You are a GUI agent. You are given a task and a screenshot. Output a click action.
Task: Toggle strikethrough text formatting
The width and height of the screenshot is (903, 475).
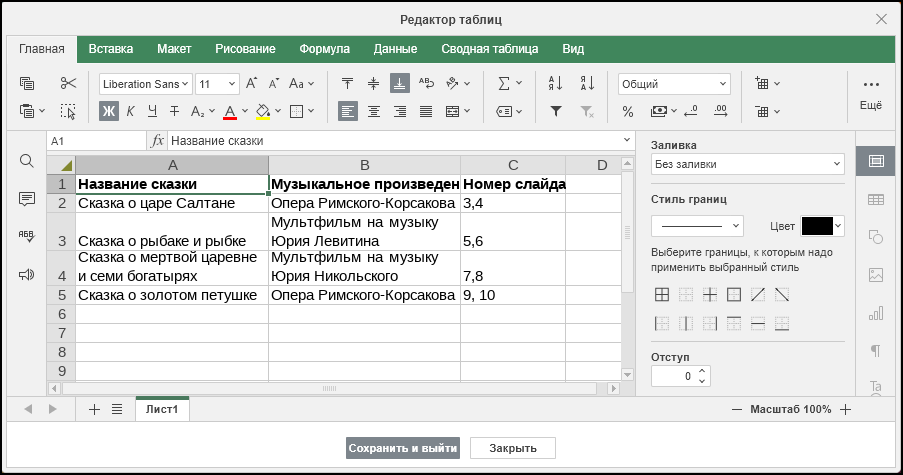pyautogui.click(x=174, y=111)
